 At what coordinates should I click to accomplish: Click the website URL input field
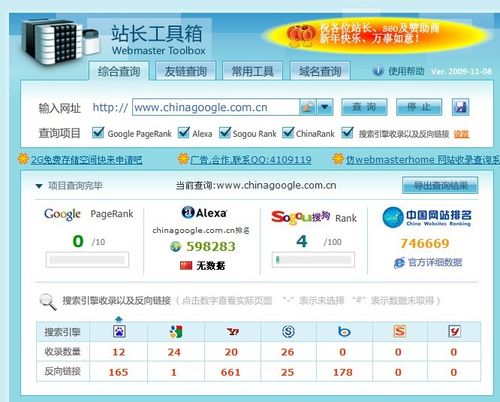(x=216, y=107)
